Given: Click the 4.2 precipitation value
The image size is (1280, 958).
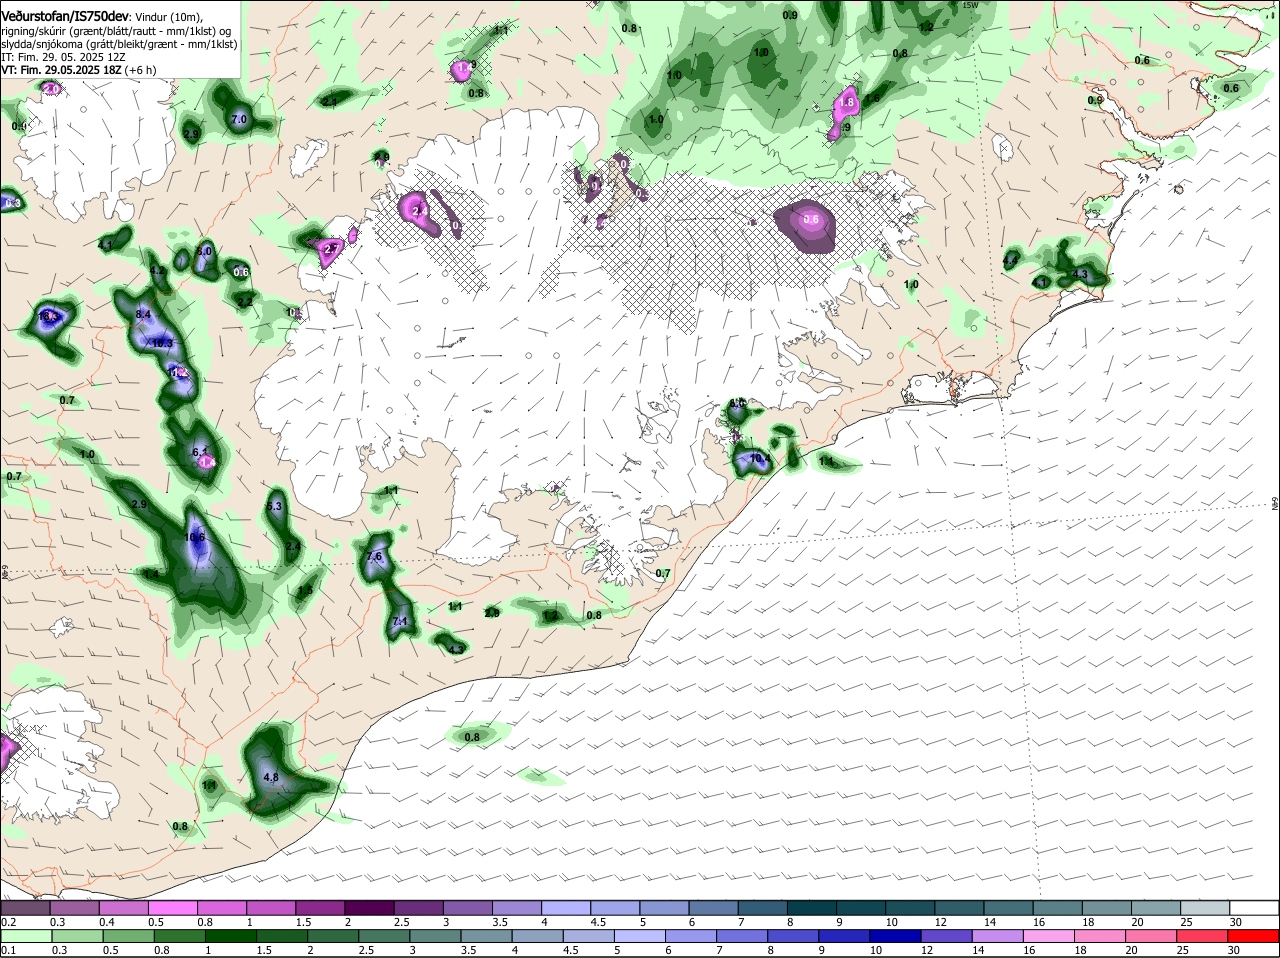Looking at the screenshot, I should pos(157,270).
